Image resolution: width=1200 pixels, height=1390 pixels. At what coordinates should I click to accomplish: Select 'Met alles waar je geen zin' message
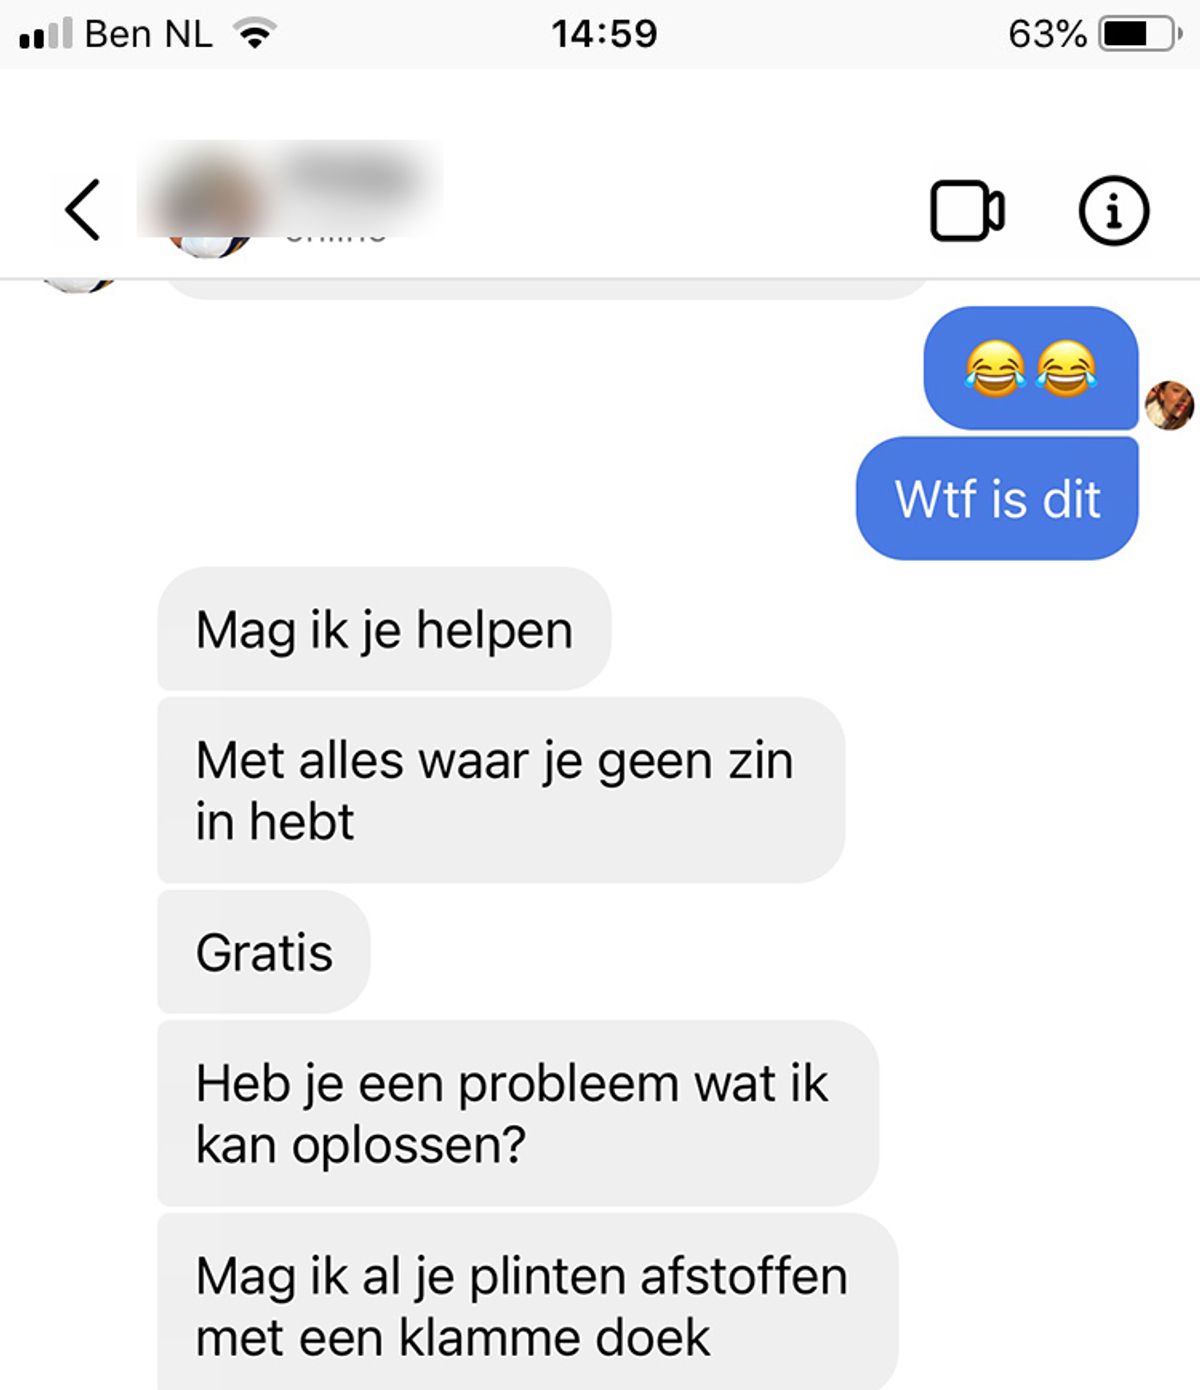pos(501,790)
